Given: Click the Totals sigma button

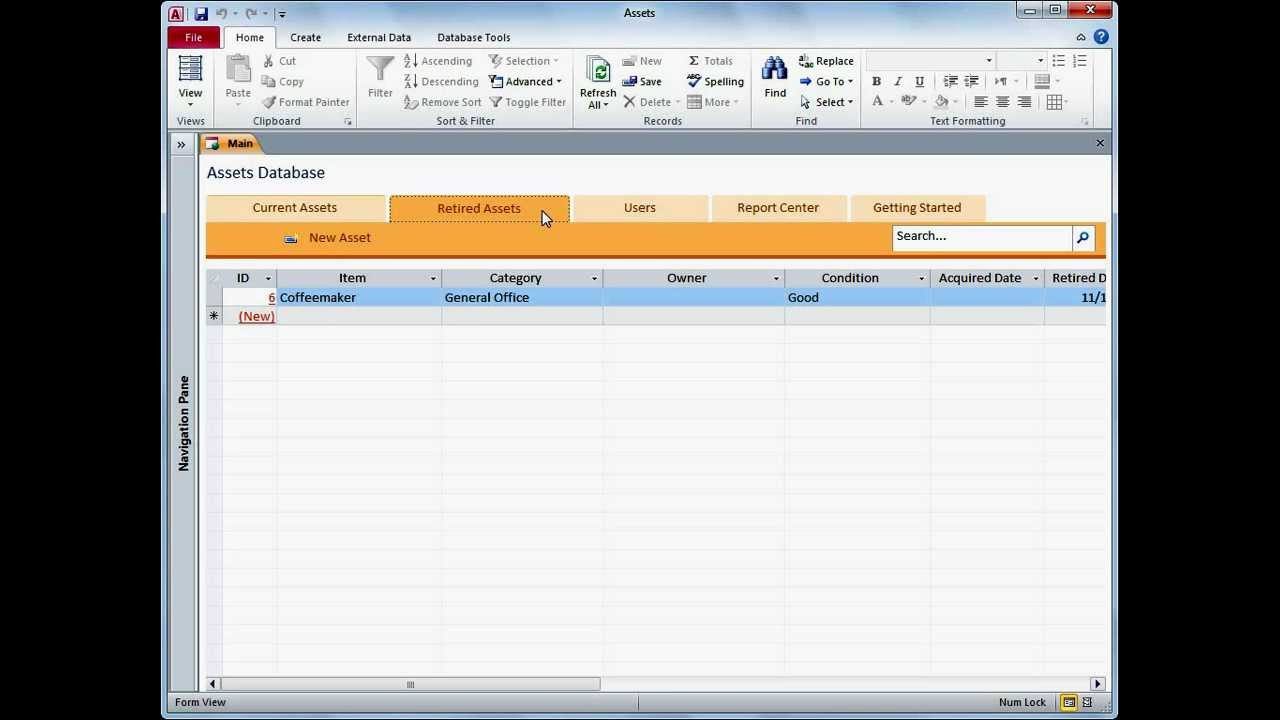Looking at the screenshot, I should point(710,61).
